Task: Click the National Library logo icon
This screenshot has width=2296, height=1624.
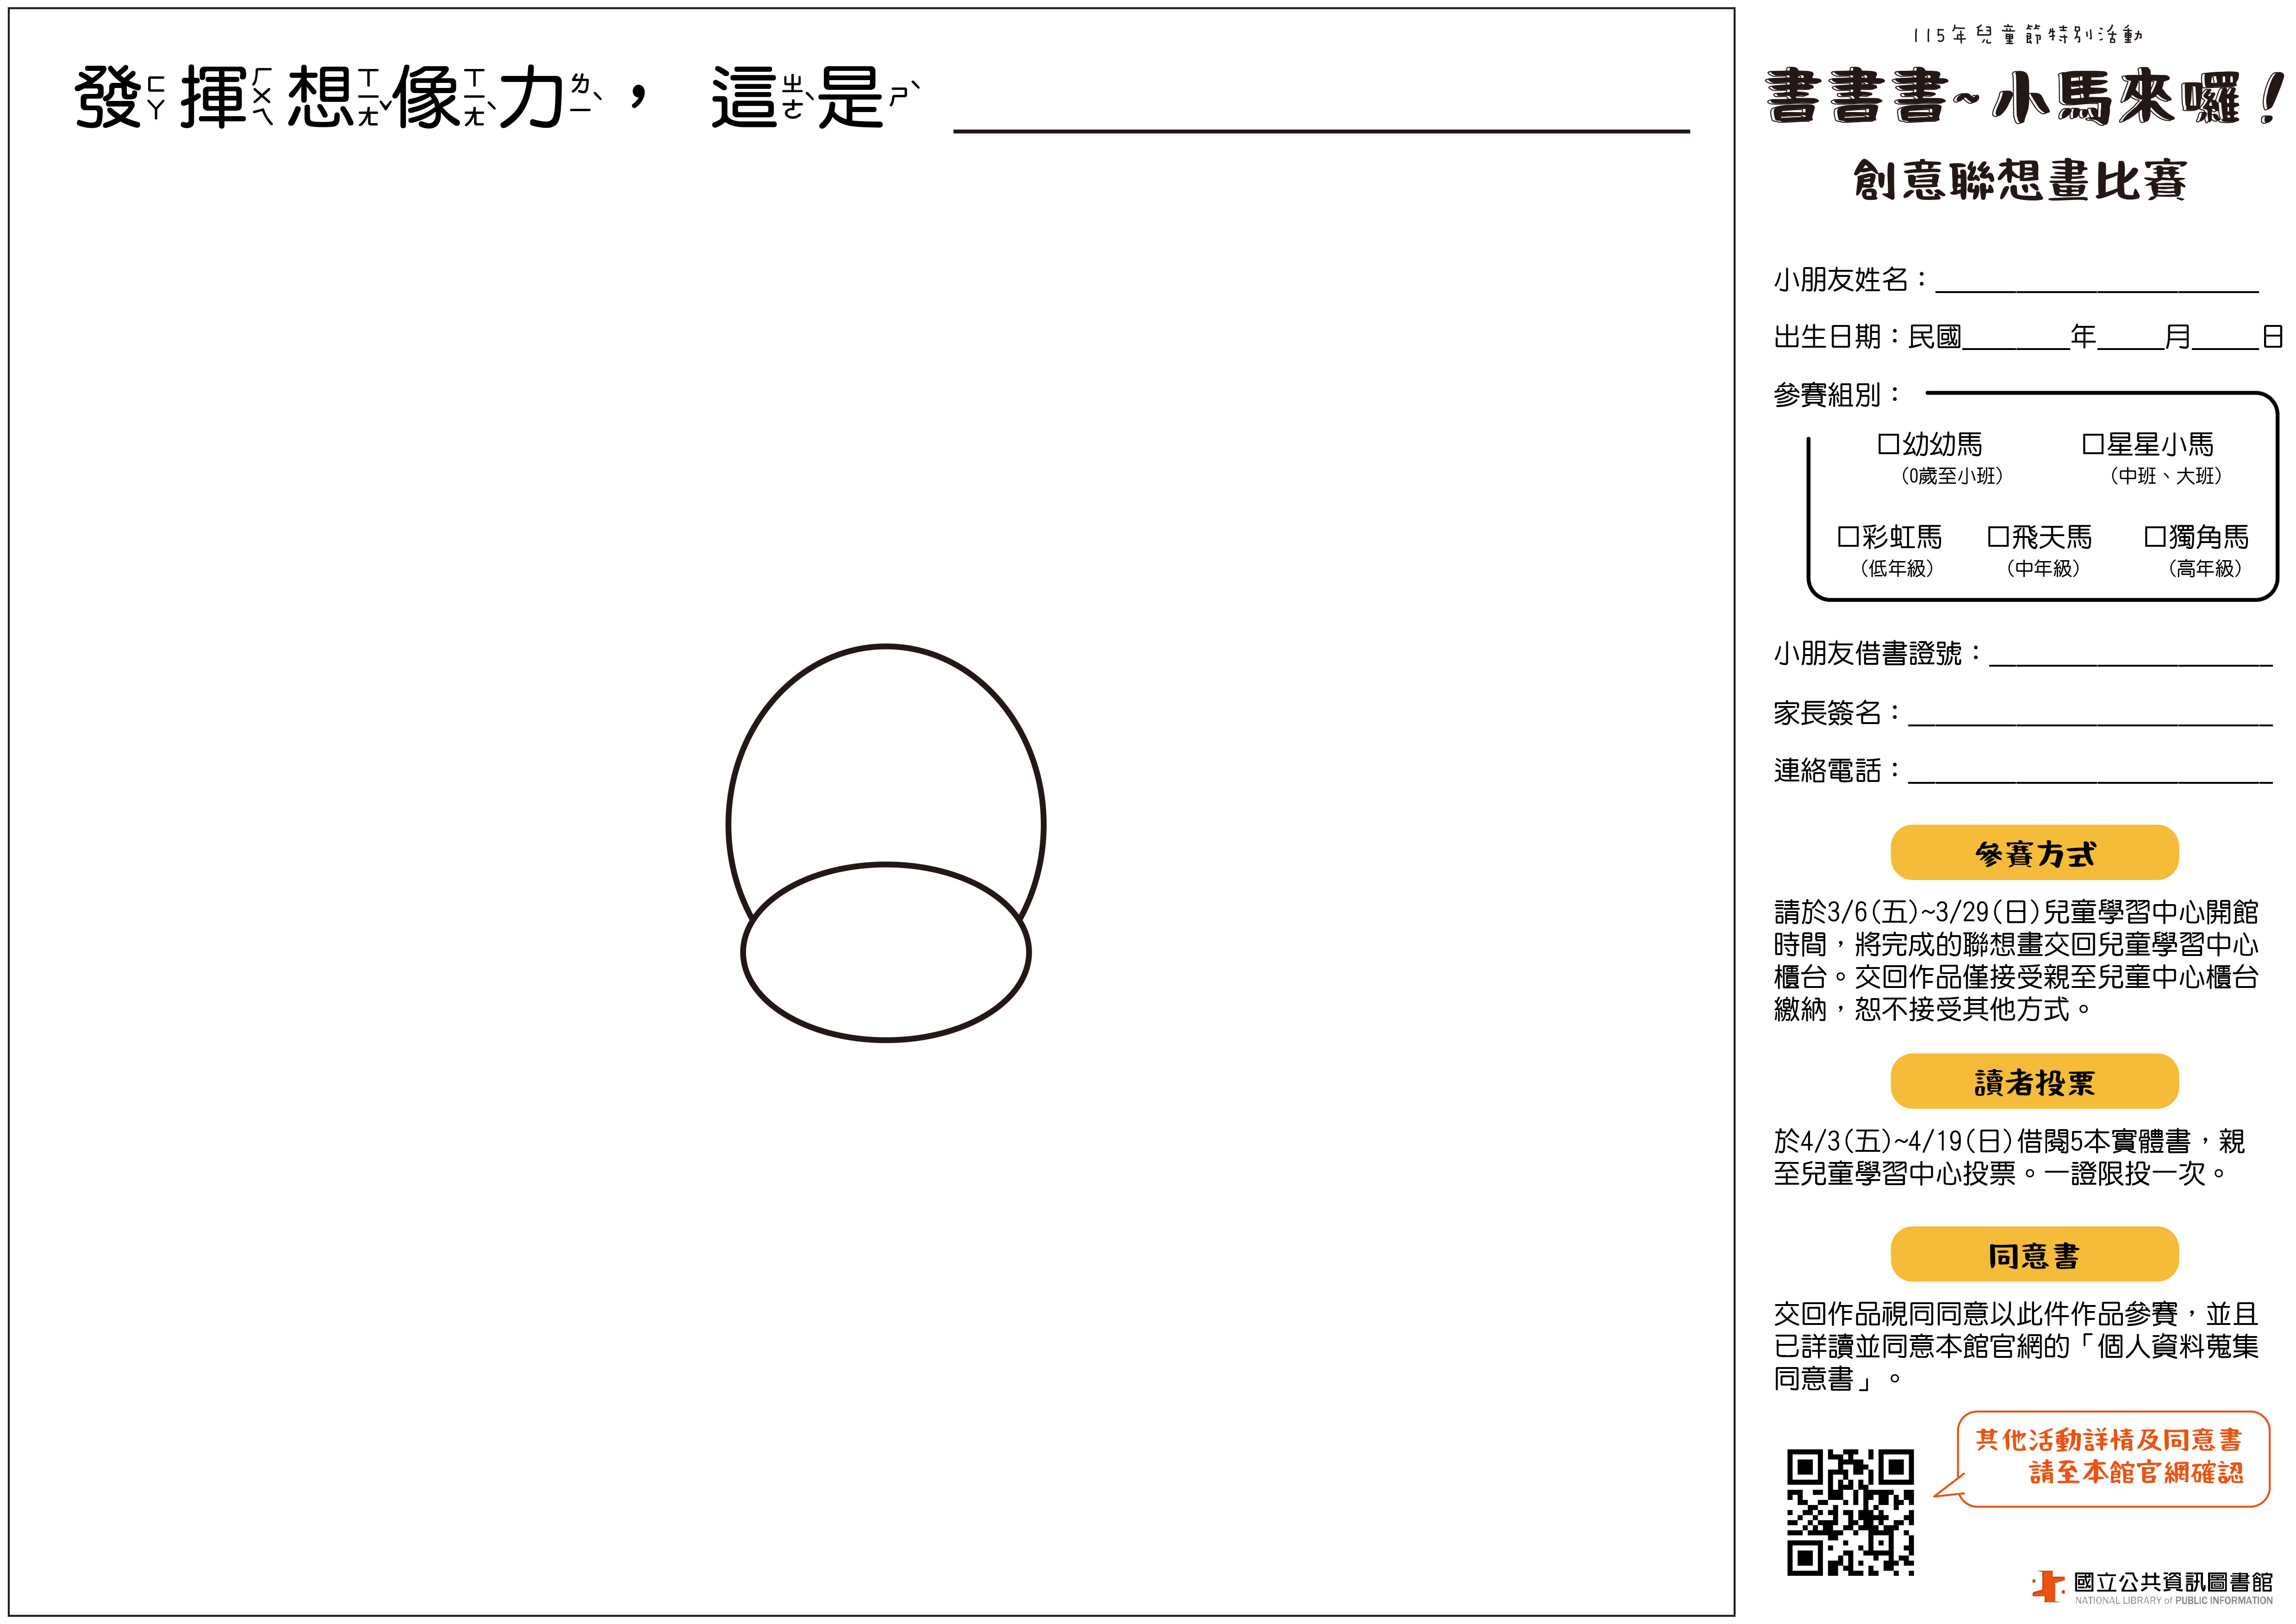Action: (2048, 1585)
